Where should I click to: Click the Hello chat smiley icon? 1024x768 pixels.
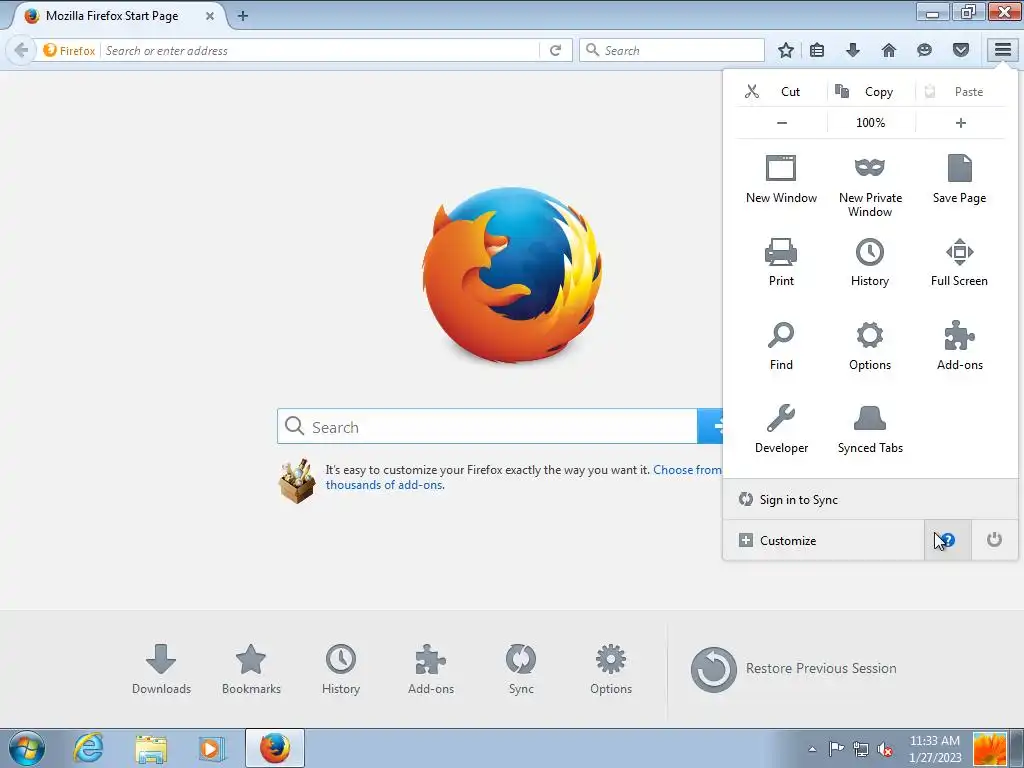(924, 50)
